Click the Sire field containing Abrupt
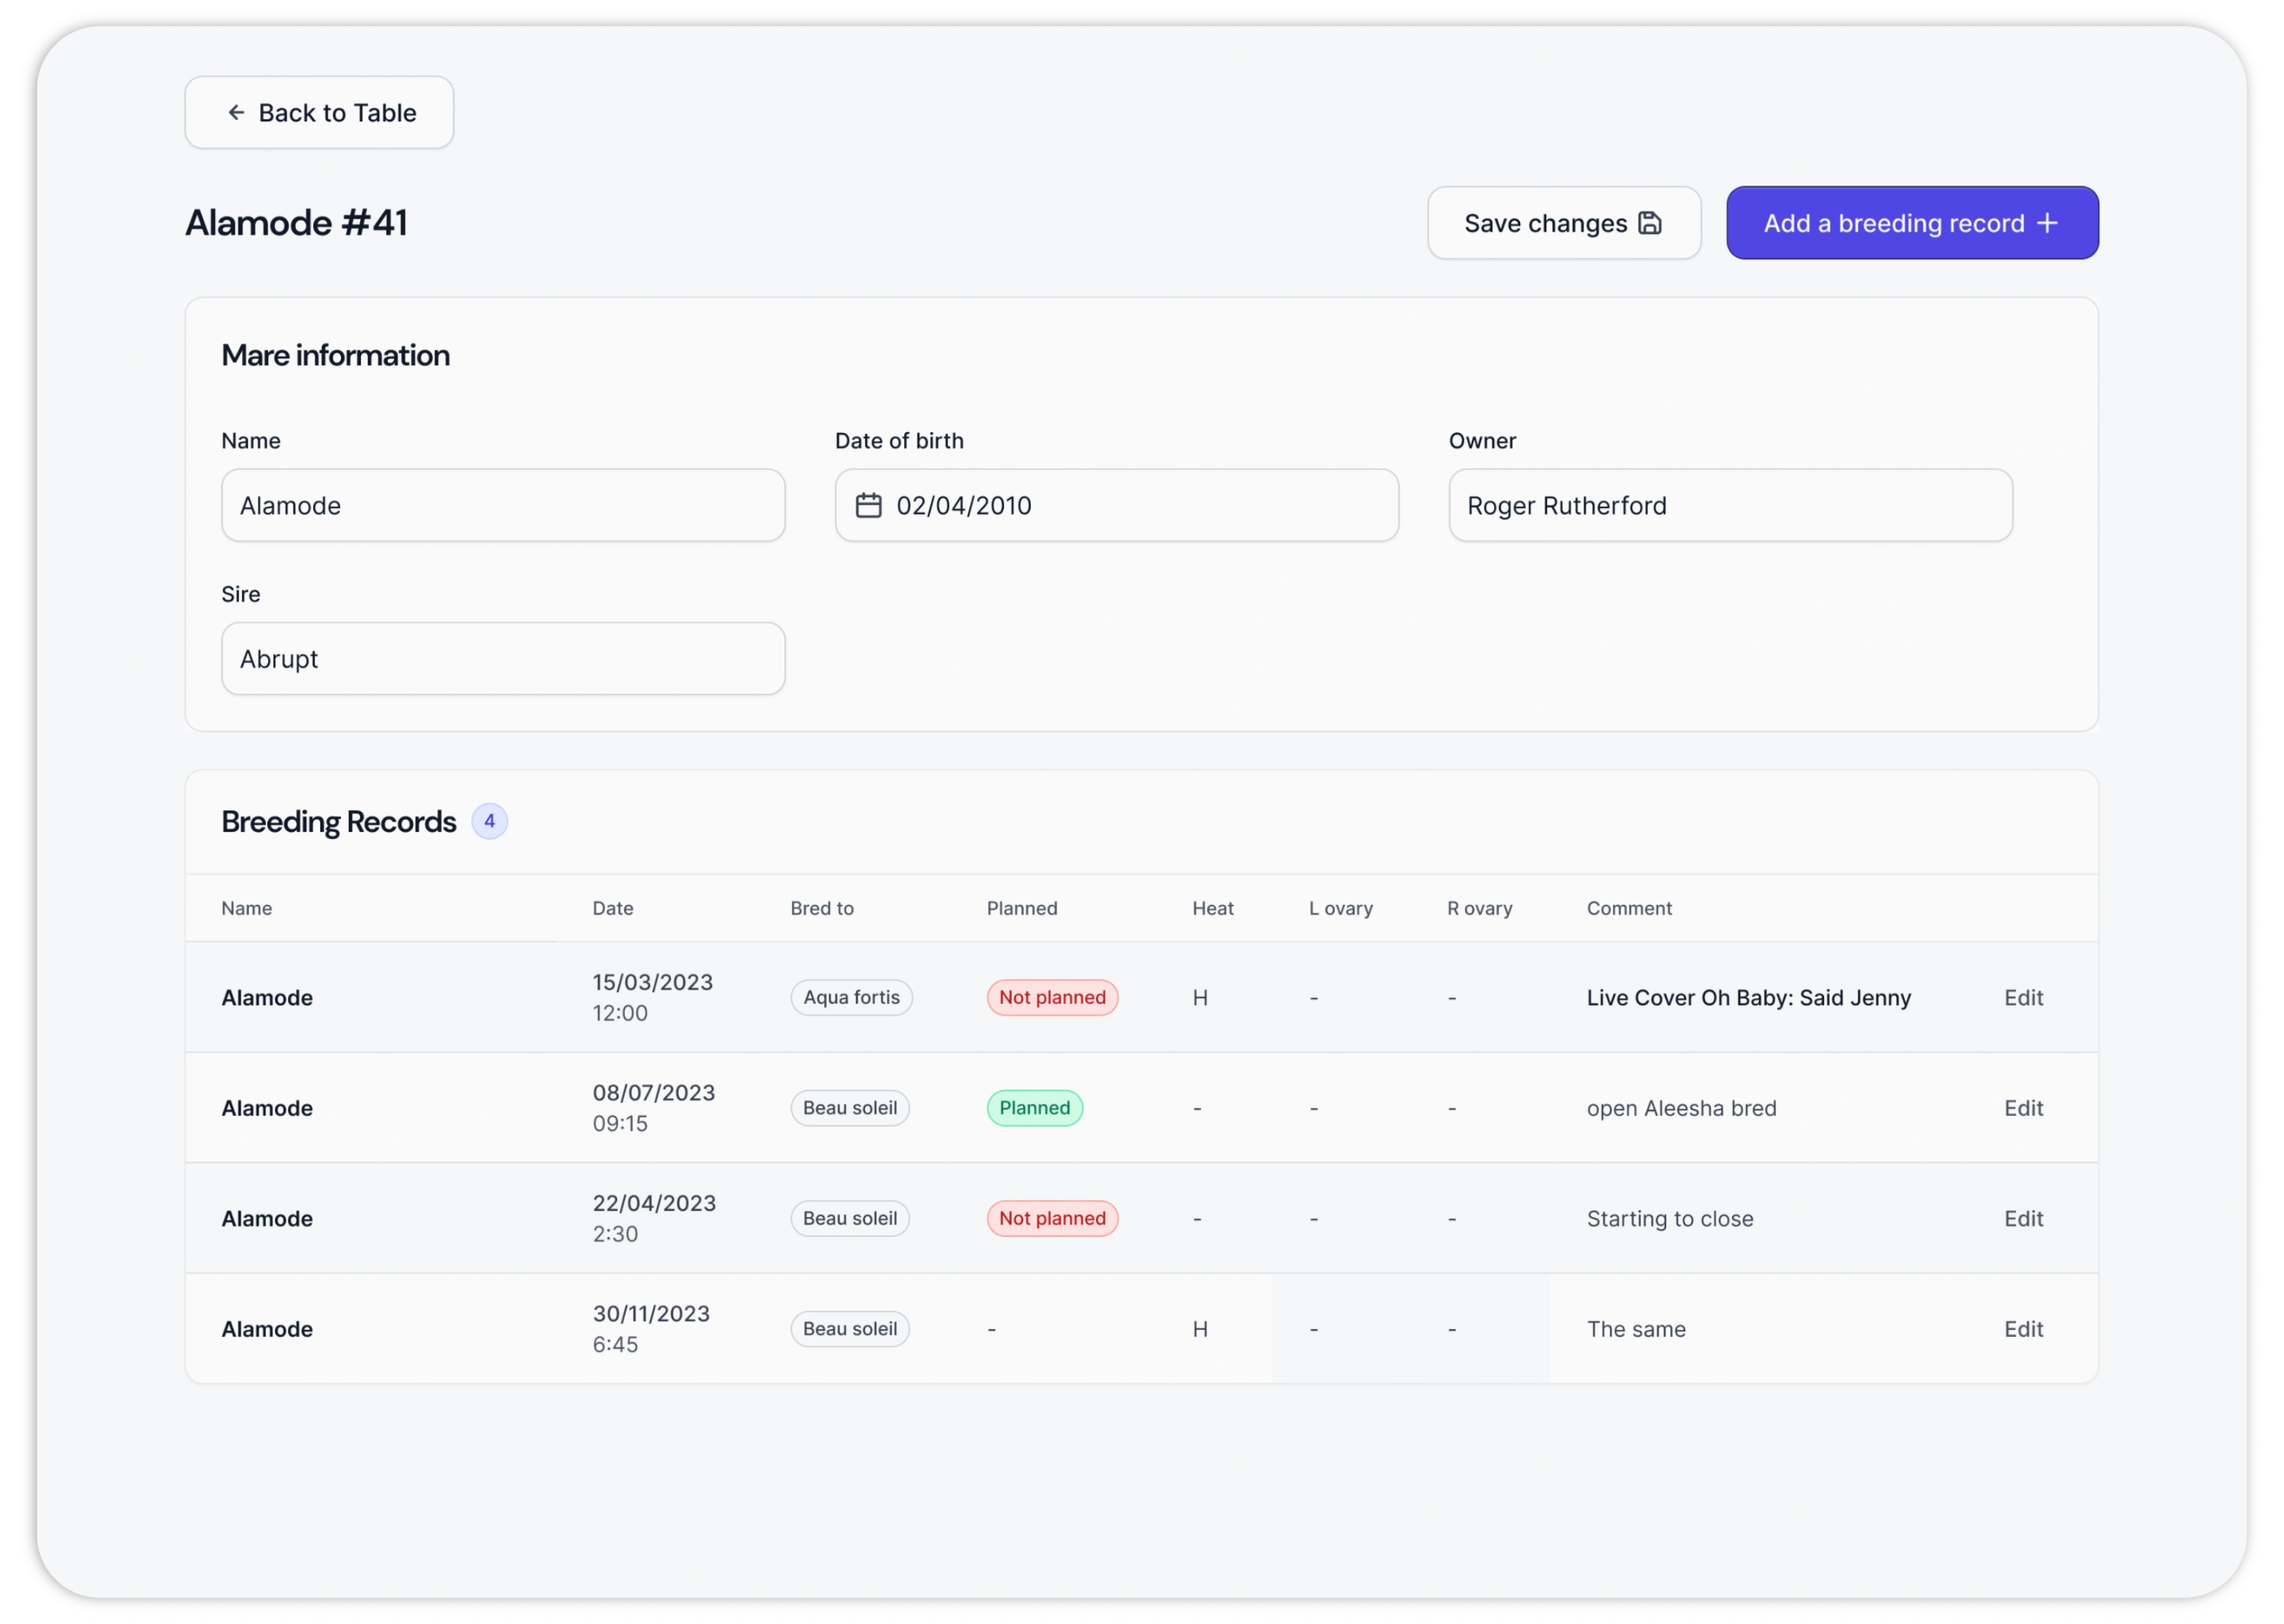This screenshot has height=1624, width=2284. point(502,659)
